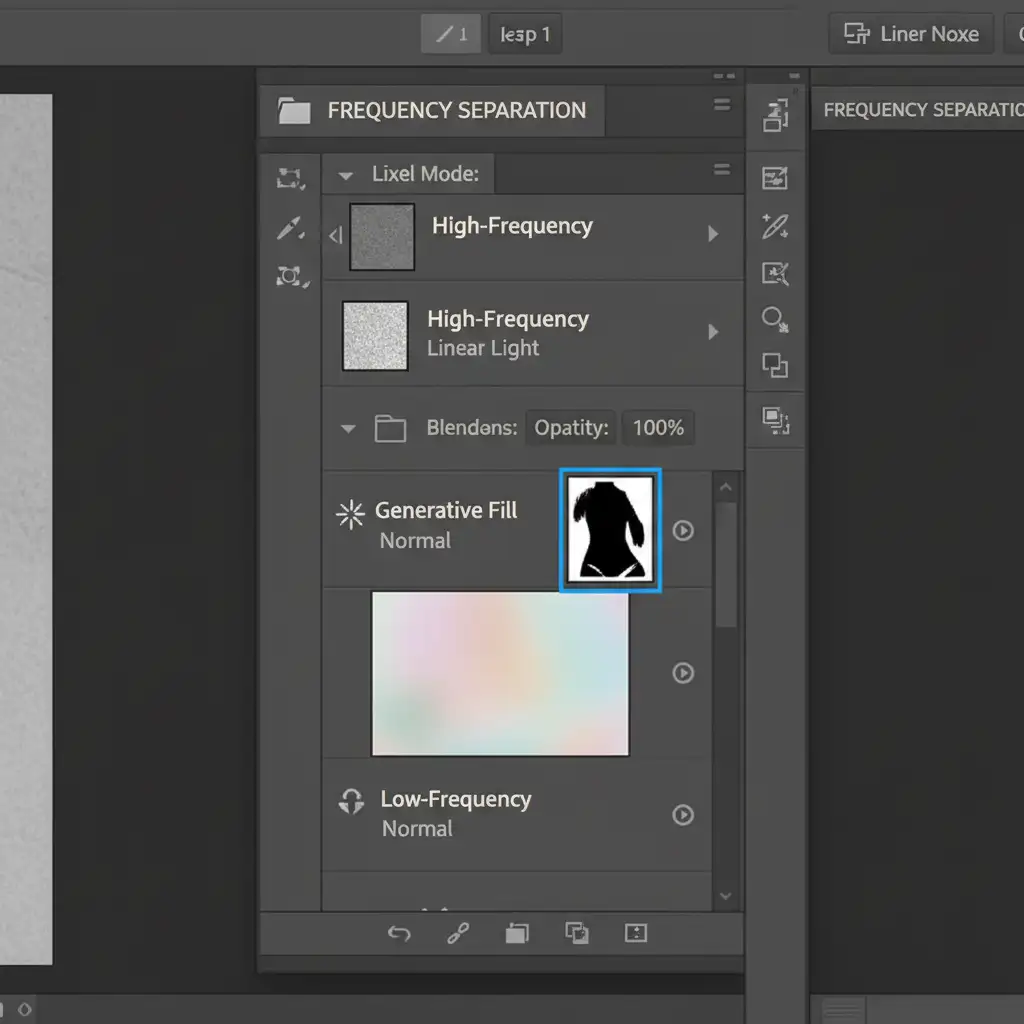Select the black silhouette layer mask thumbnail

610,529
